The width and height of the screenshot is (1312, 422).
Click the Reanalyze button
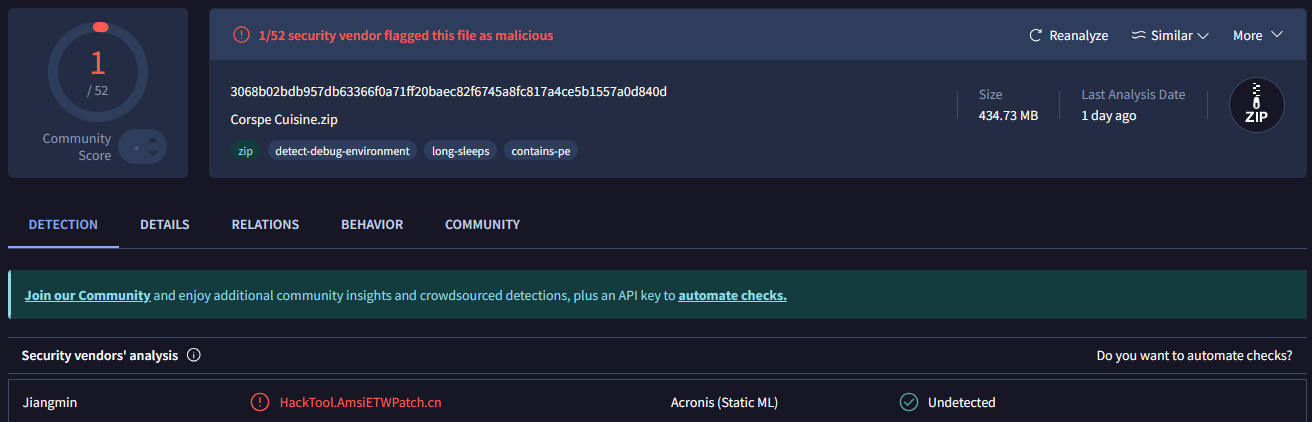click(1068, 35)
